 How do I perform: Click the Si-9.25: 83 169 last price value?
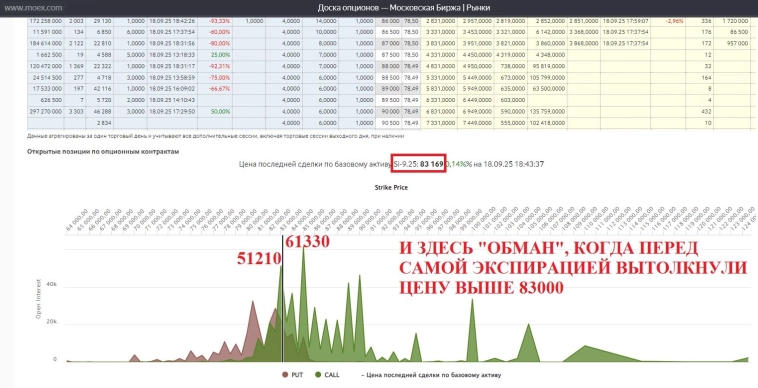[419, 164]
